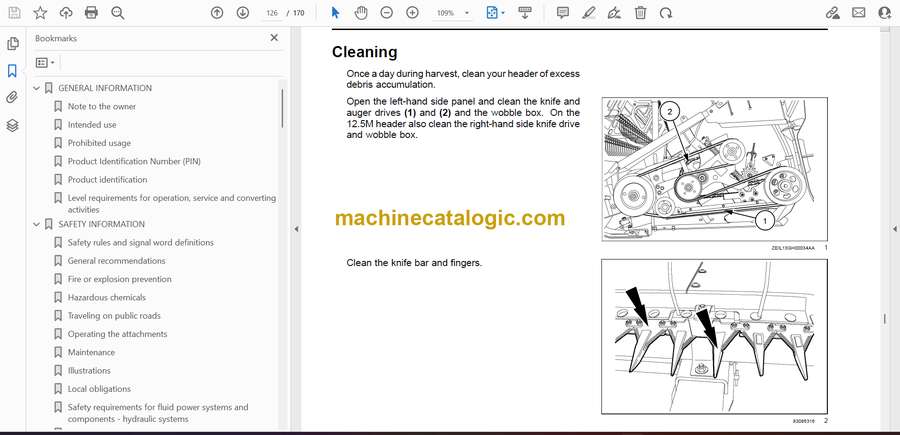Expand the right tools pane arrow

coord(894,229)
